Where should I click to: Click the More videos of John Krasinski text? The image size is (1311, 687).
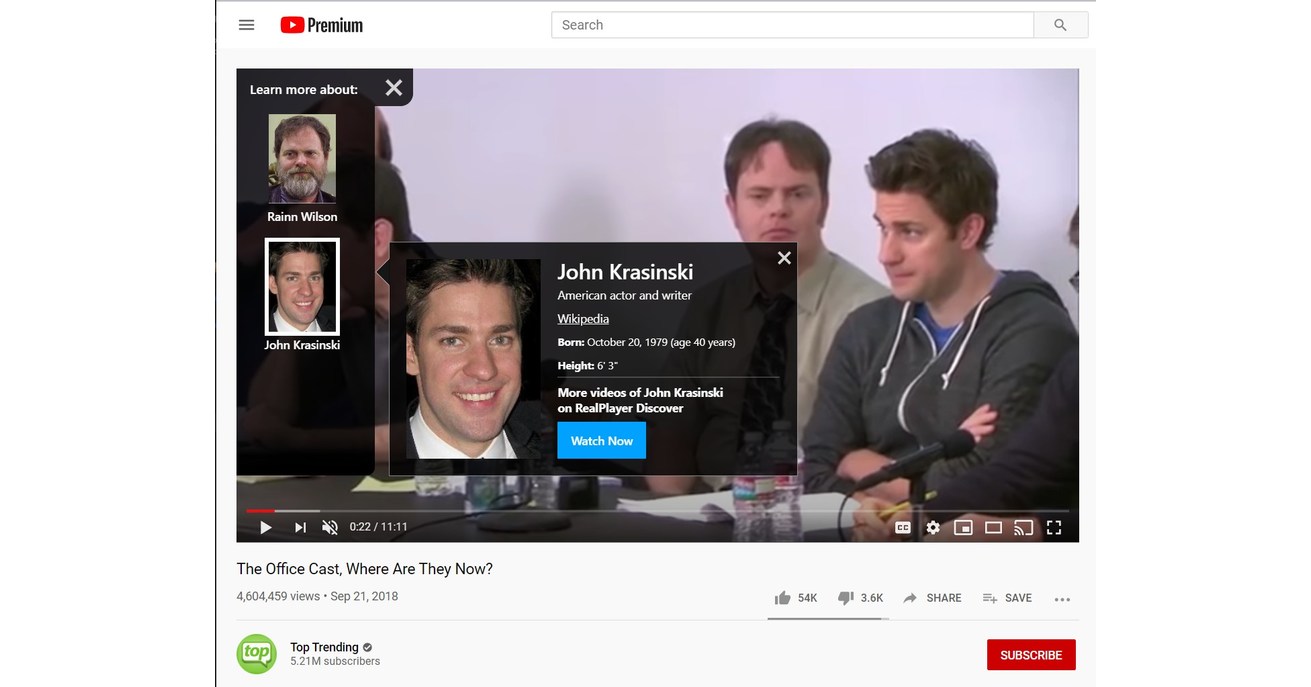pyautogui.click(x=640, y=400)
